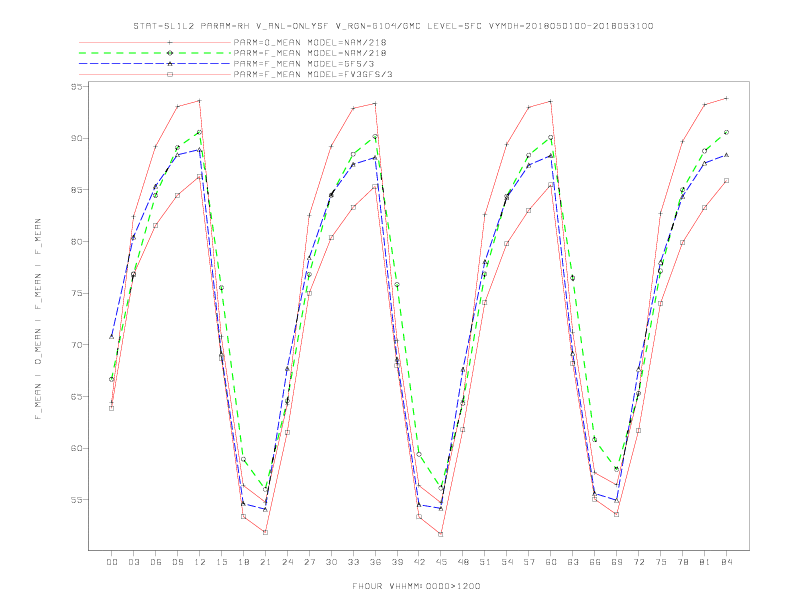Viewport: 792px width, 612px height.
Task: Click the green circle data point at hour 84
Action: pos(726,132)
